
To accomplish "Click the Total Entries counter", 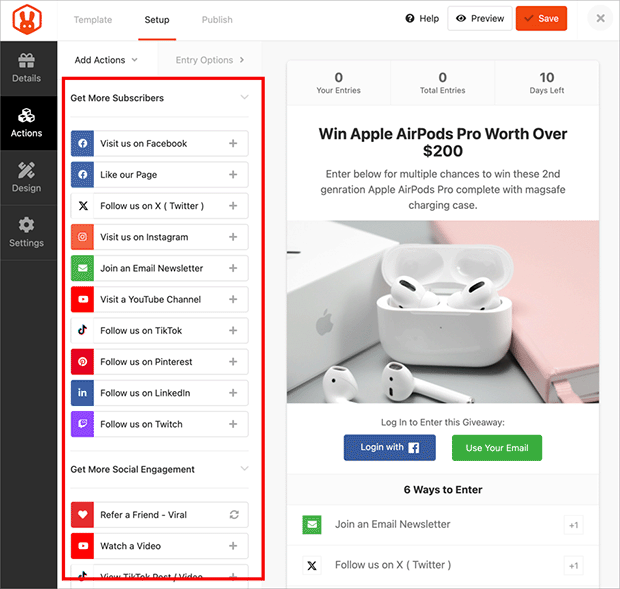I will pos(442,83).
